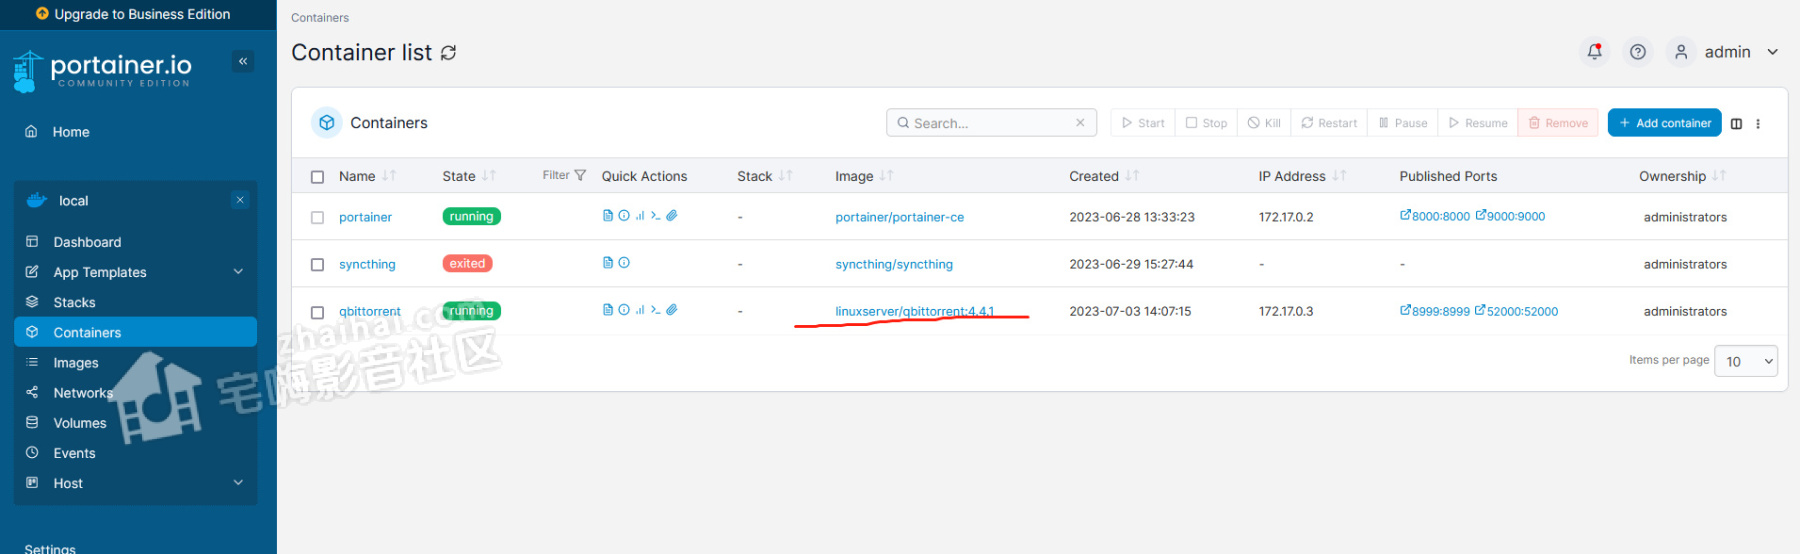Sort containers by IP Address
1800x554 pixels.
click(x=1302, y=176)
